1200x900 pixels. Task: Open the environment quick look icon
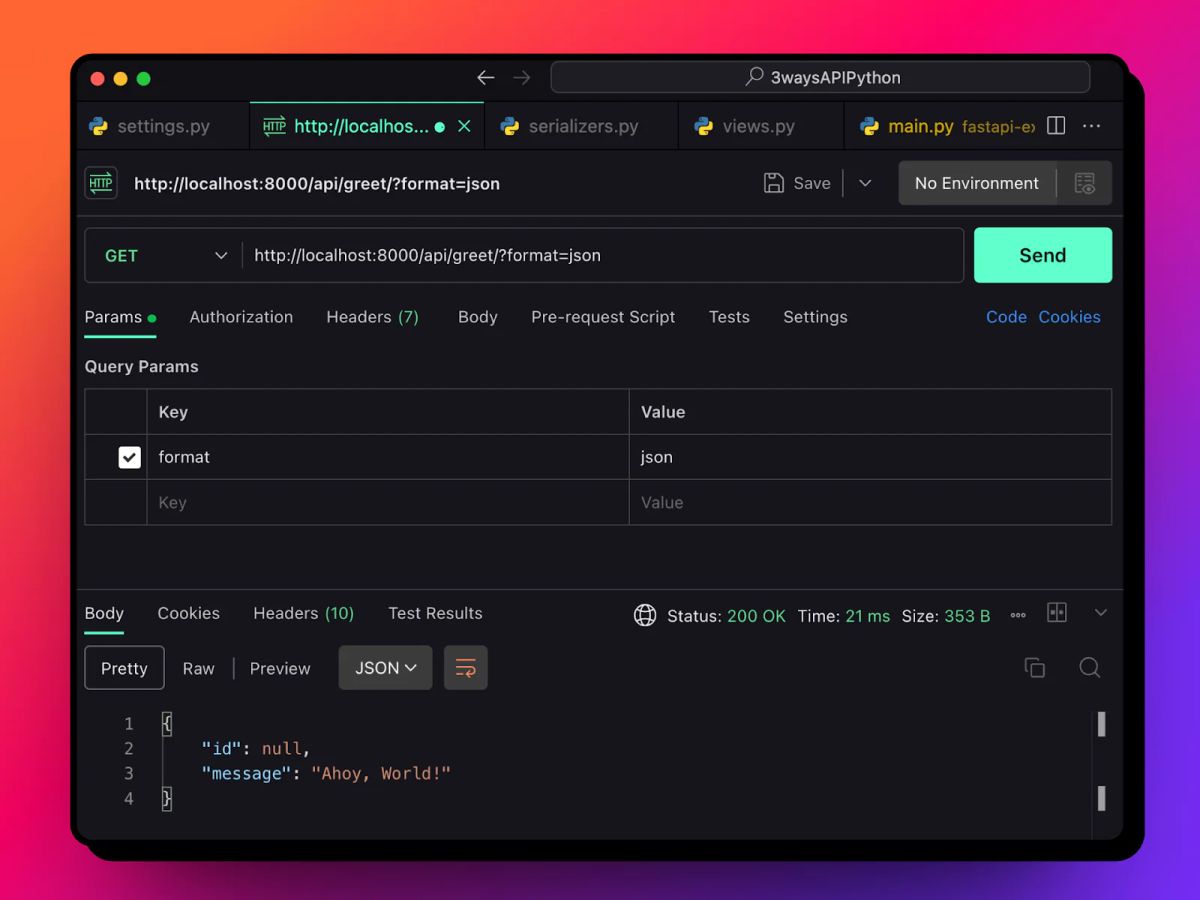(x=1086, y=183)
